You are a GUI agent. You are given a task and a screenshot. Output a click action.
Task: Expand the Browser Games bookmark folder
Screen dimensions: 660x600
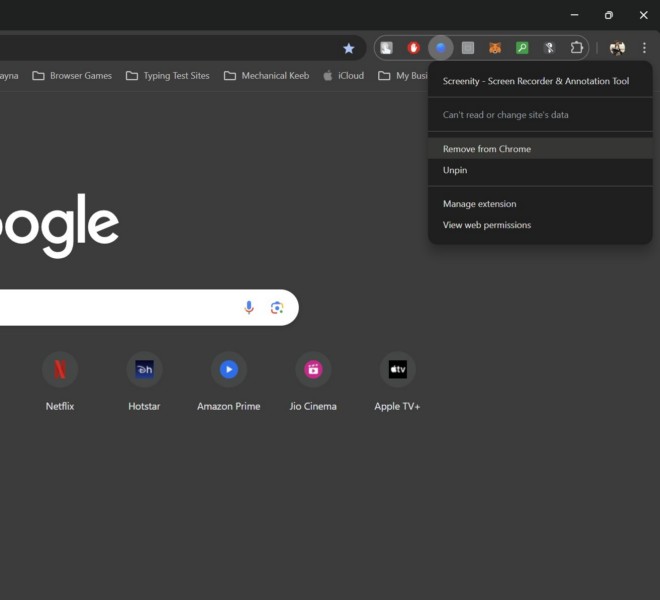point(72,76)
